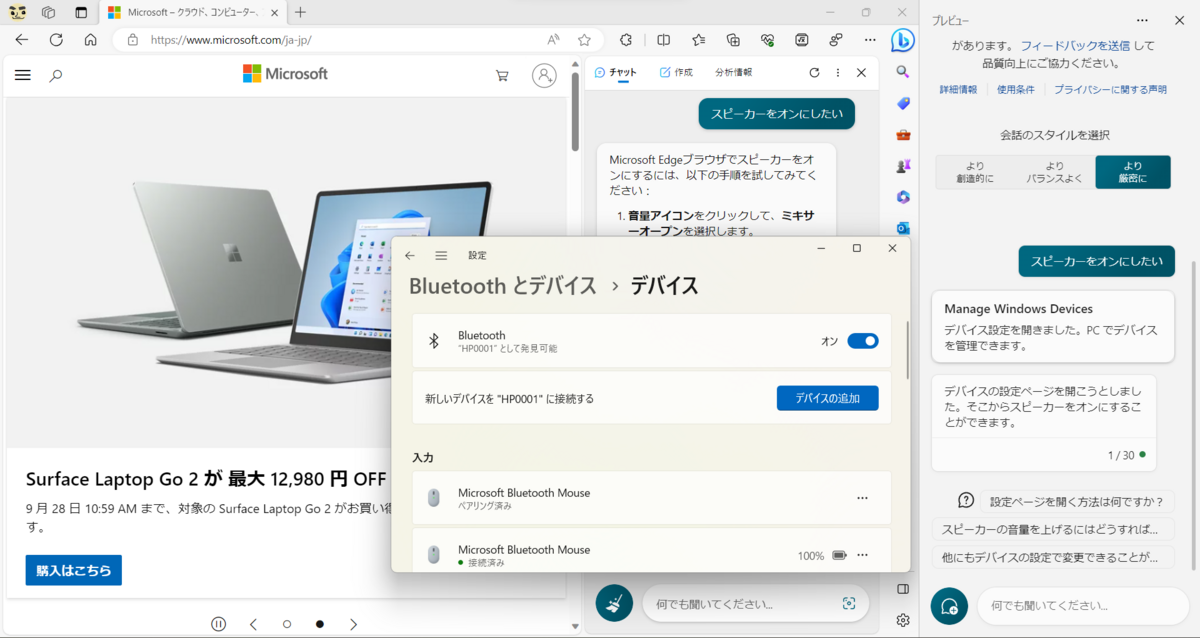Screen dimensions: 1200x638
Task: Select the first carousel dot
Action: click(x=287, y=624)
